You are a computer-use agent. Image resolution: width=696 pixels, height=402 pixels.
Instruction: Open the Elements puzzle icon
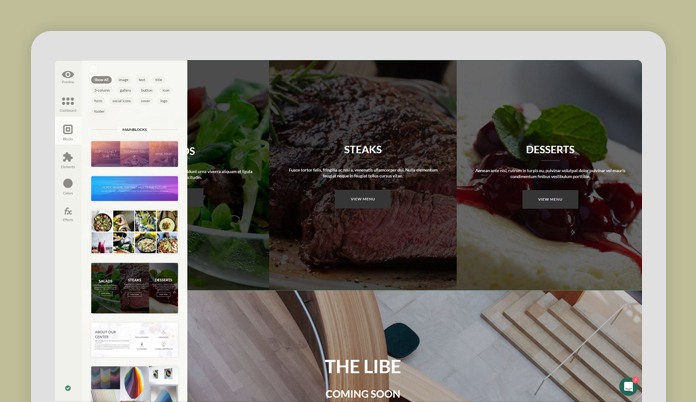coord(68,157)
